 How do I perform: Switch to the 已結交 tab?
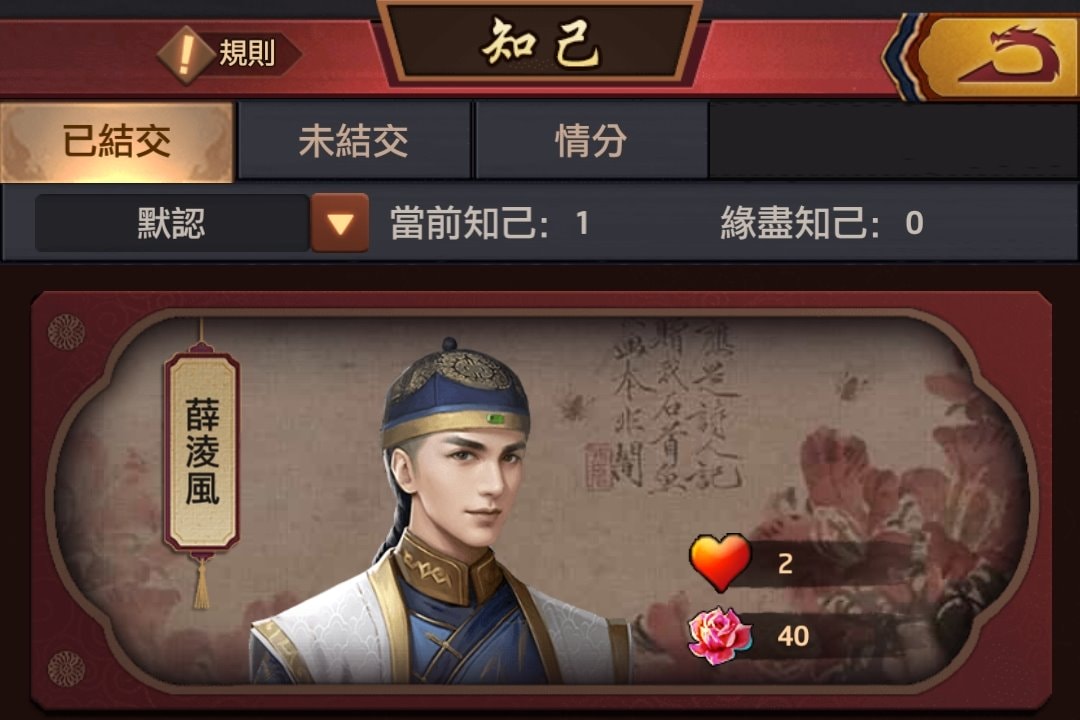(117, 142)
